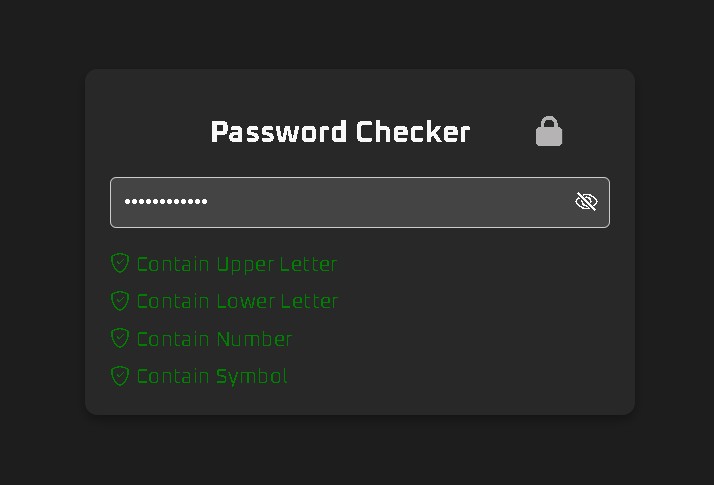The height and width of the screenshot is (485, 714).
Task: Select the Contain Upper Letter requirement text
Action: pyautogui.click(x=237, y=265)
